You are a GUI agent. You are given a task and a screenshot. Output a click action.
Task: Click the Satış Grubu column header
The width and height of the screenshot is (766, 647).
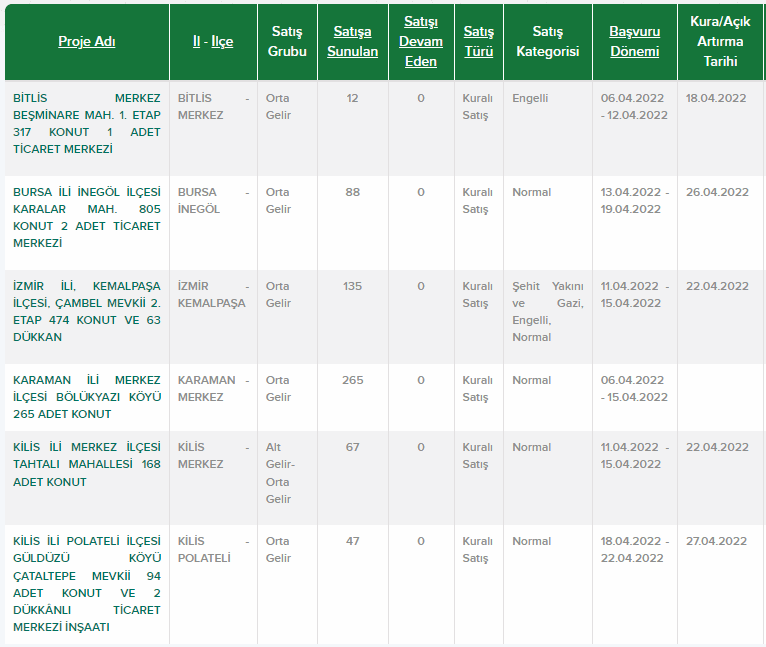click(x=287, y=42)
